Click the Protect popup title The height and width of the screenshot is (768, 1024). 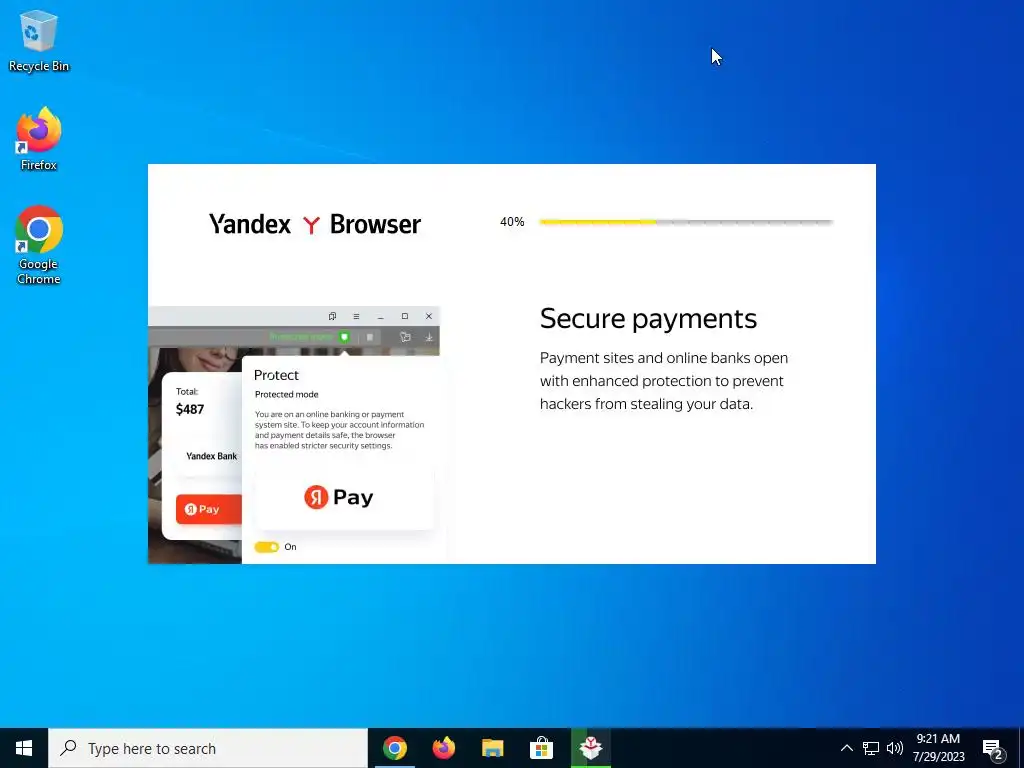pos(276,375)
